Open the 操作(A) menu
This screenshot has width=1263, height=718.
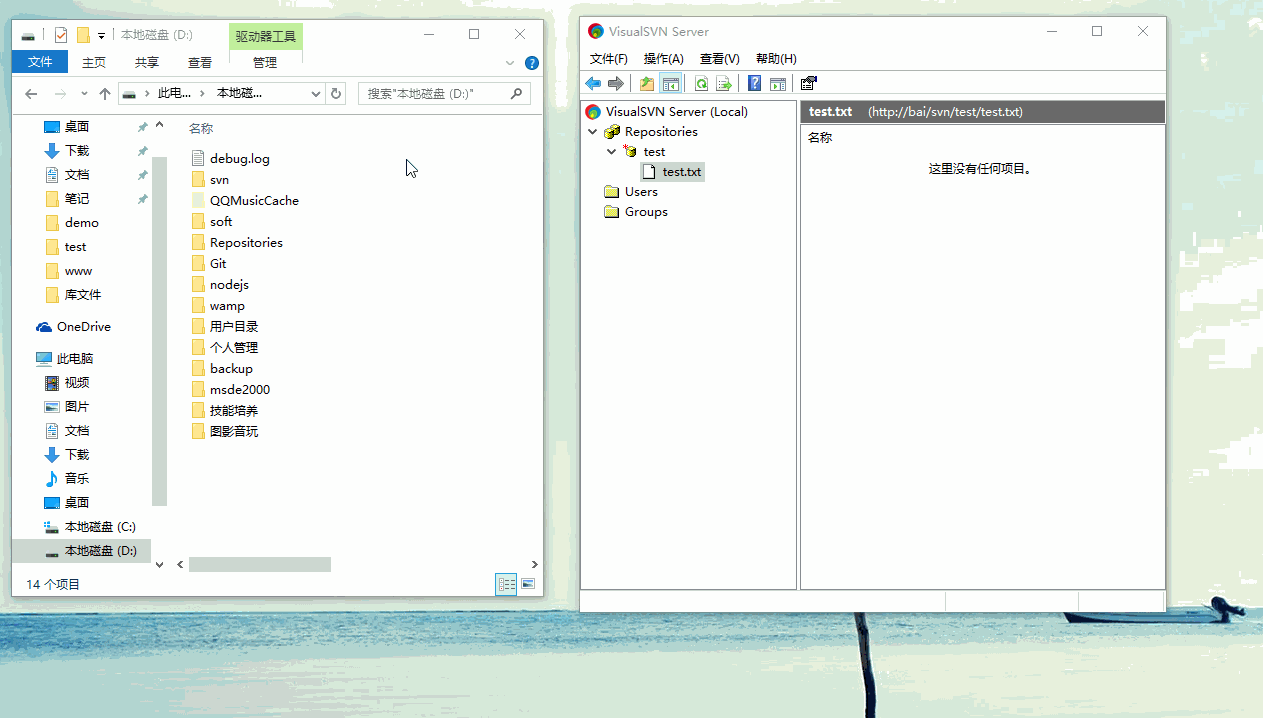pos(664,59)
